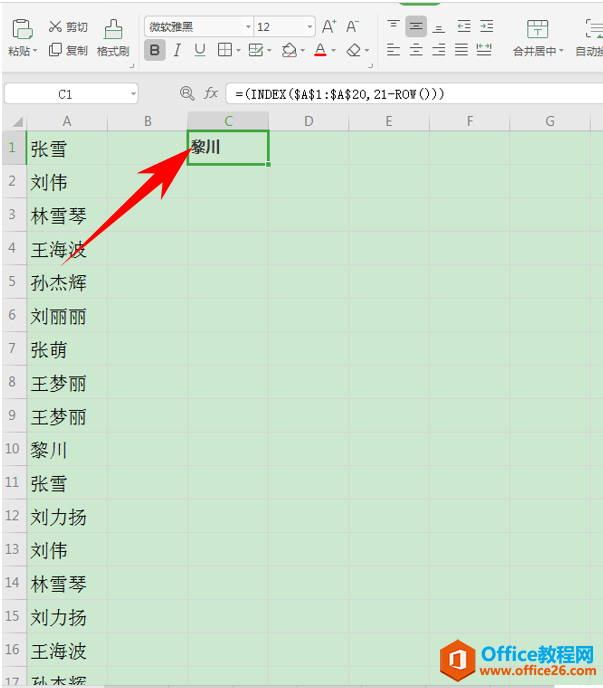Click the red font color icon
This screenshot has width=603, height=688.
click(x=320, y=50)
